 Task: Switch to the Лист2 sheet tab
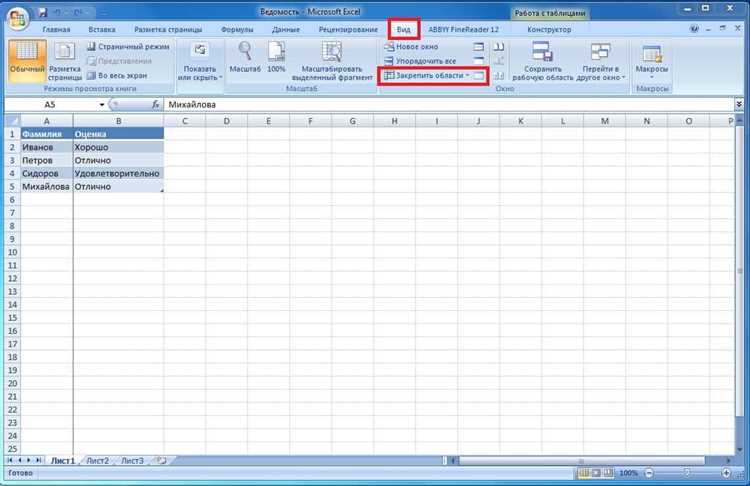click(x=98, y=461)
